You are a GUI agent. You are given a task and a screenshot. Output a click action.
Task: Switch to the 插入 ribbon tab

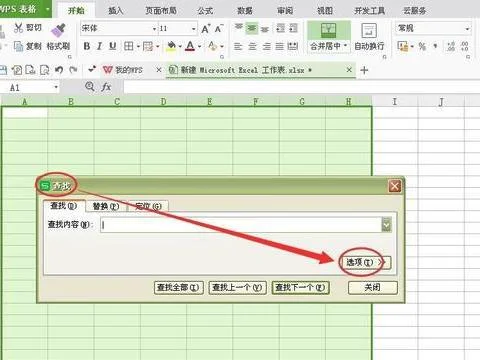tap(115, 11)
